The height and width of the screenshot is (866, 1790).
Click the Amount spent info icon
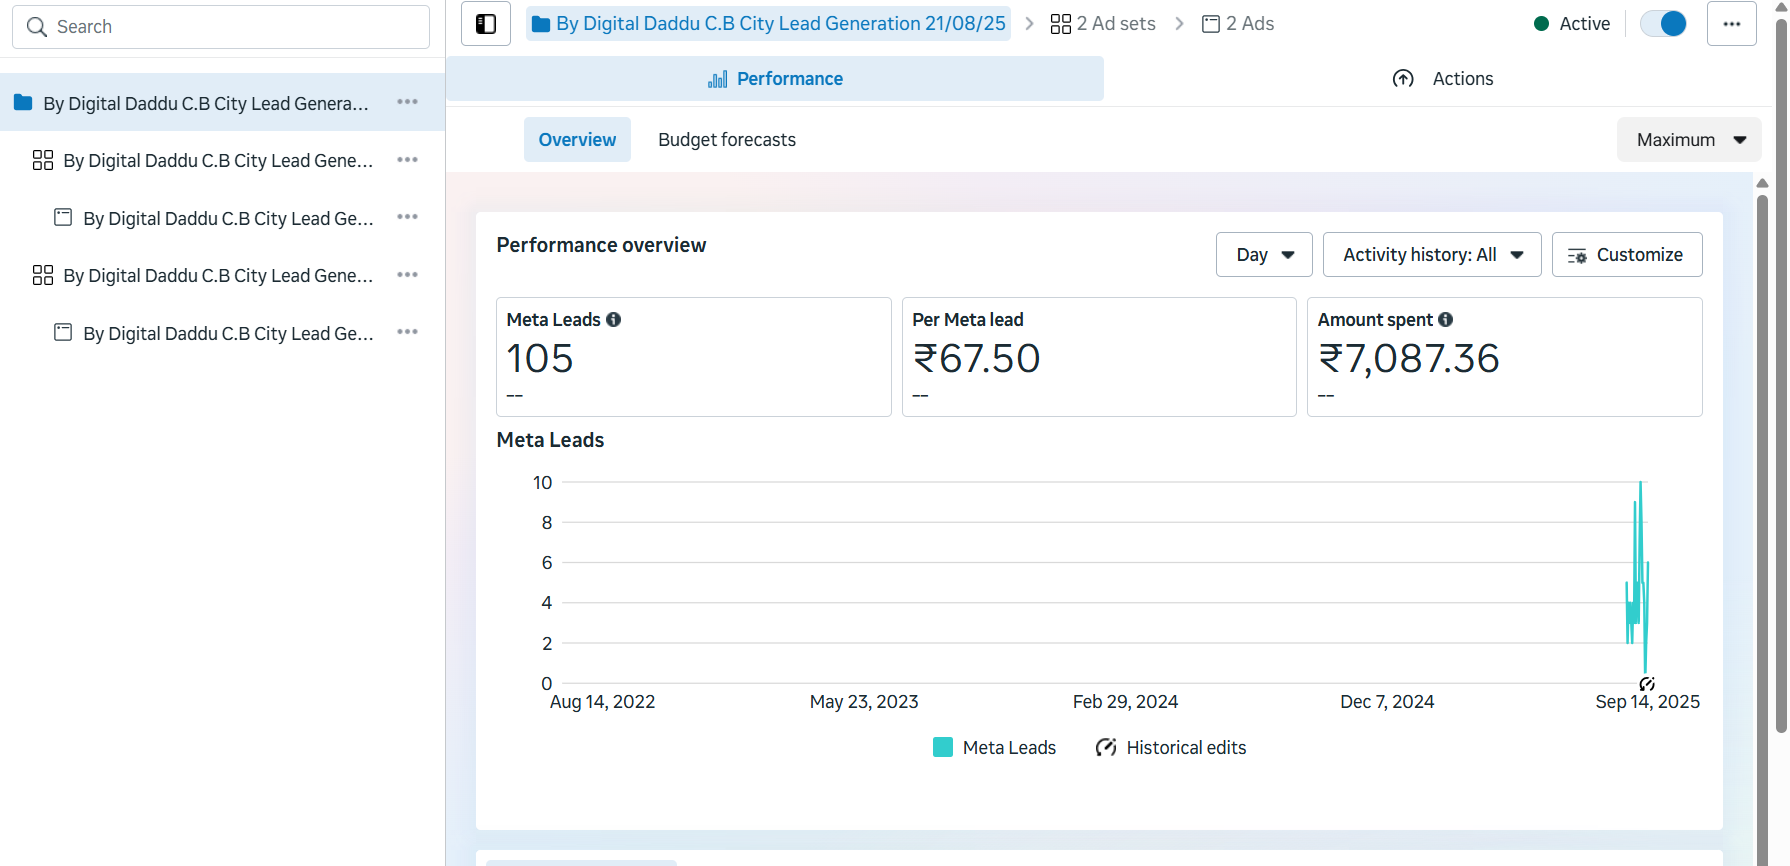coord(1445,320)
